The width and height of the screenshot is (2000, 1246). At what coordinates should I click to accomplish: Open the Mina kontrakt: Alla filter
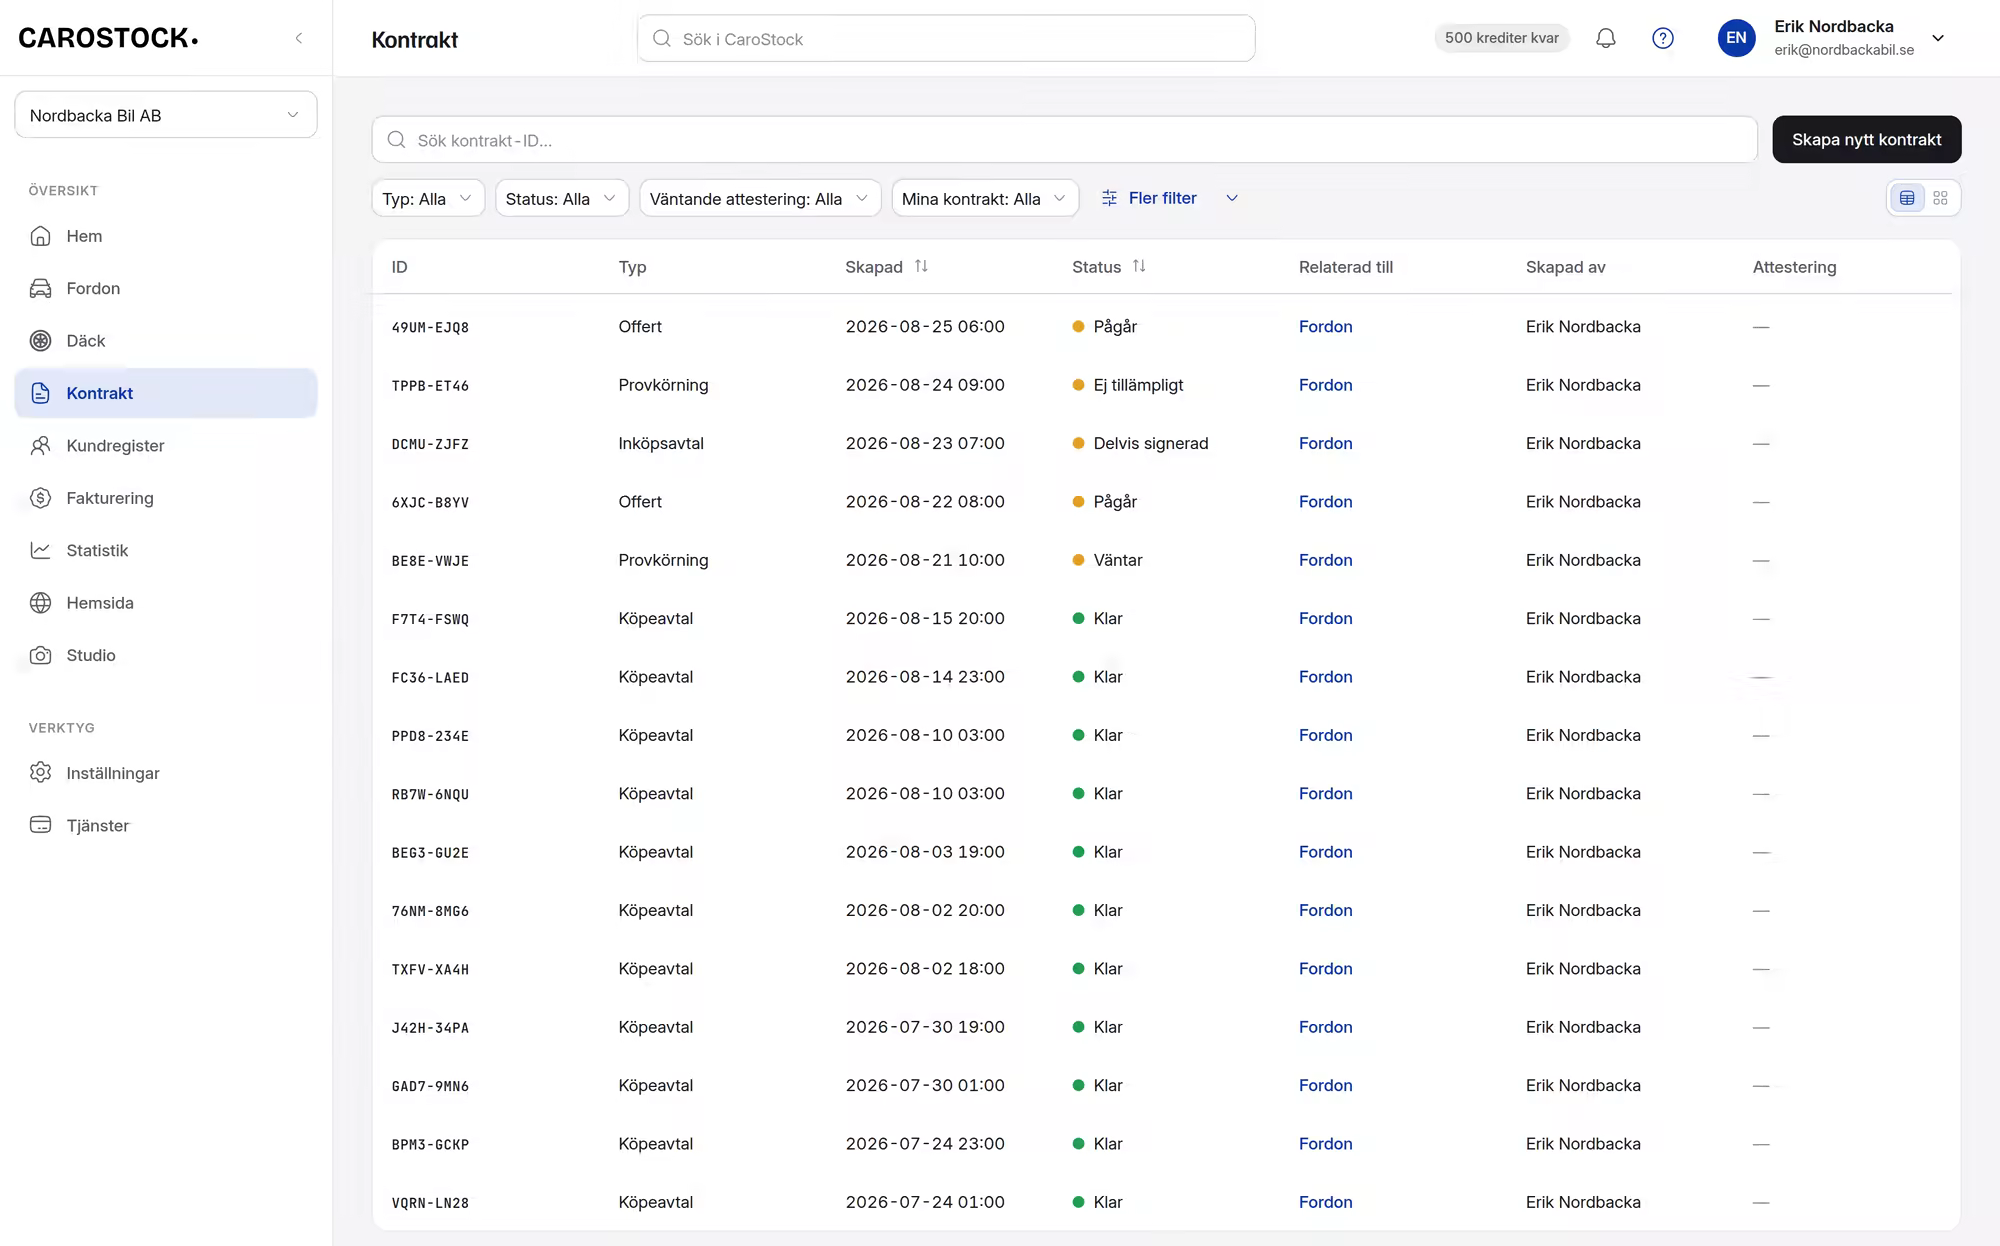click(x=985, y=198)
